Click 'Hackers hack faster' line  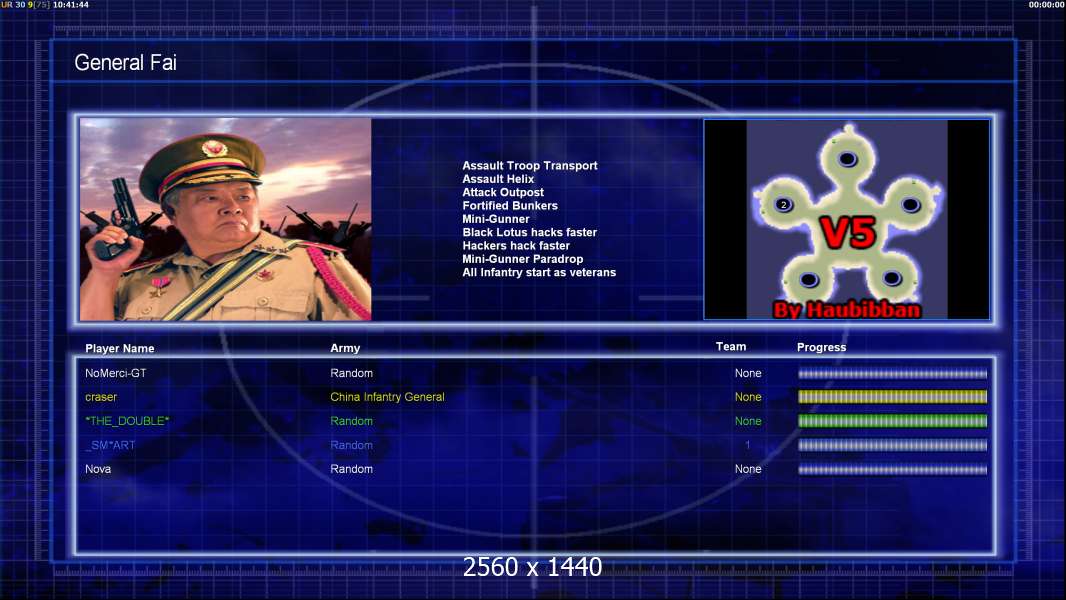516,245
